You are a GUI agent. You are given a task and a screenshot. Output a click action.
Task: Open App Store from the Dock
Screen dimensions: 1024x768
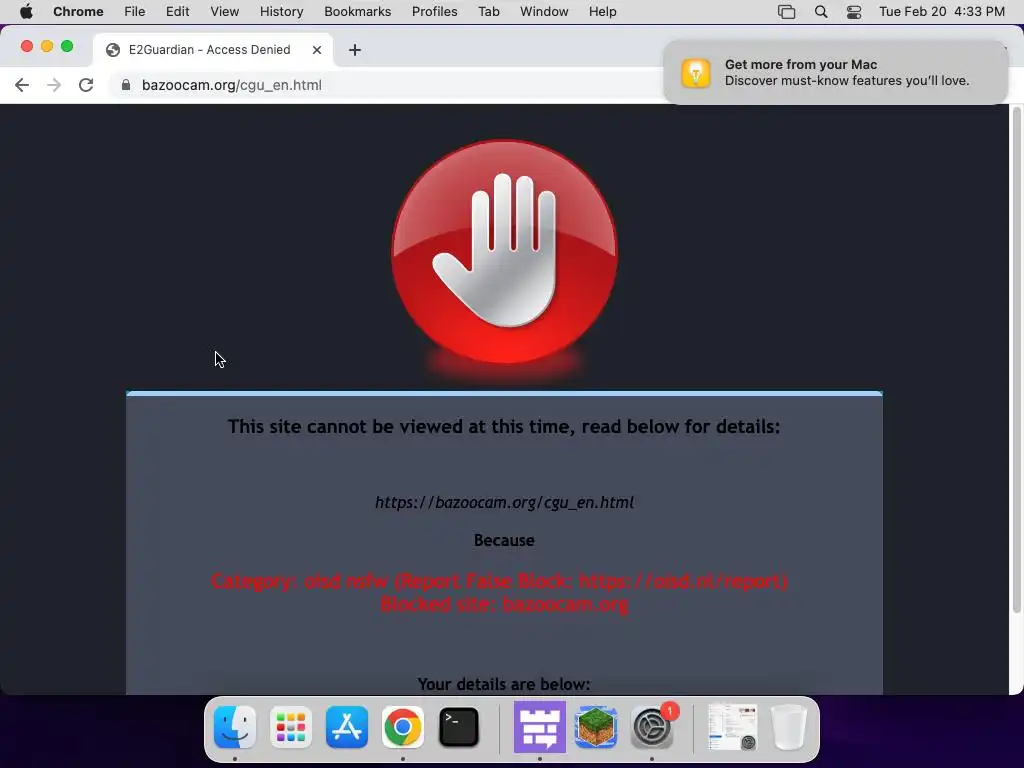(347, 726)
